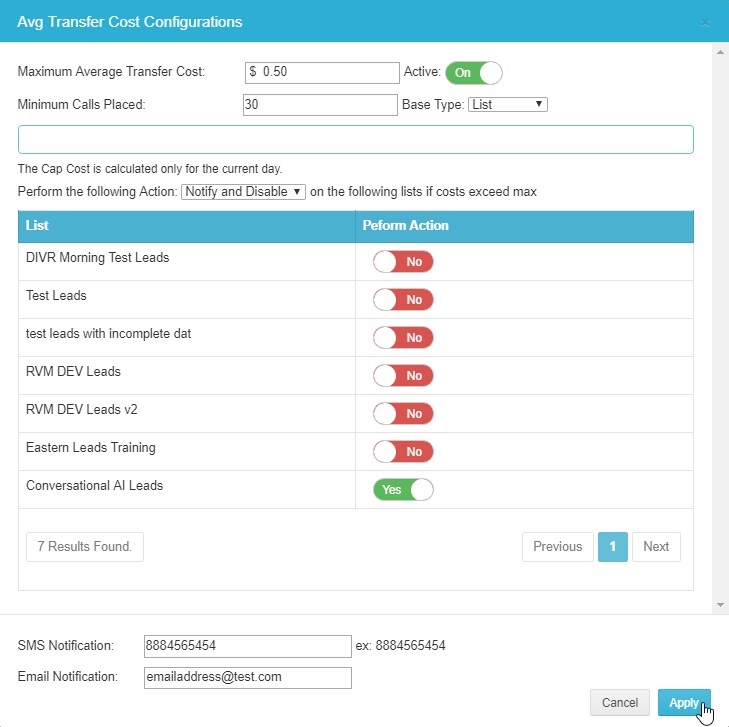Image resolution: width=729 pixels, height=727 pixels.
Task: Switch on action for RVM DEV Leads v2
Action: point(403,414)
